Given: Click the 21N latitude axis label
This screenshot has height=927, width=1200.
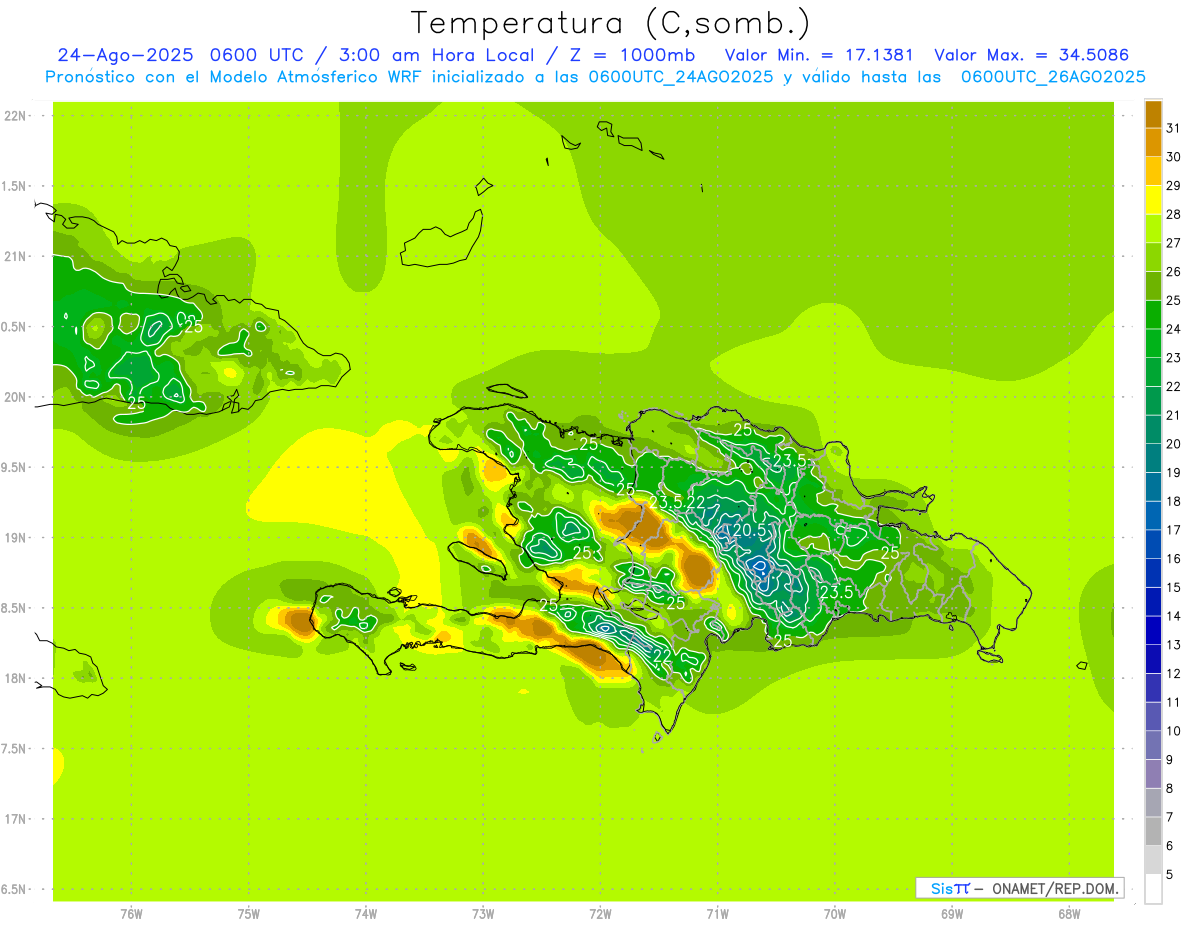Looking at the screenshot, I should [16, 257].
